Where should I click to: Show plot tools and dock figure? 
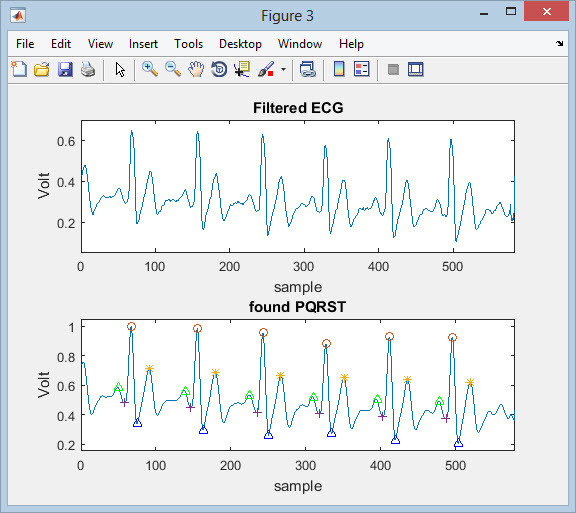[416, 69]
